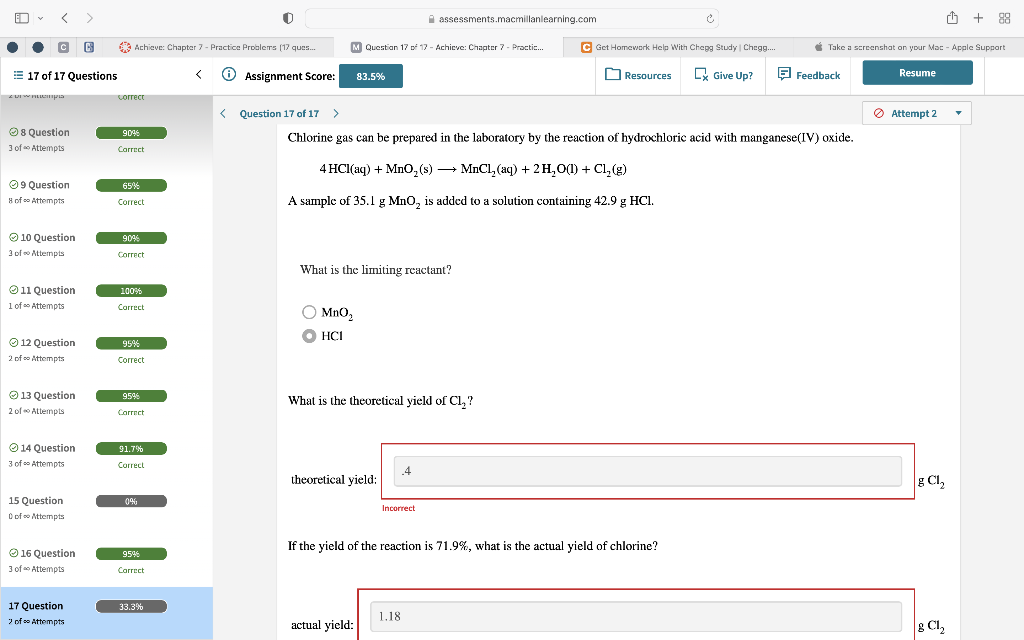Click the green check icon beside 11 Question
1024x640 pixels.
coord(13,290)
